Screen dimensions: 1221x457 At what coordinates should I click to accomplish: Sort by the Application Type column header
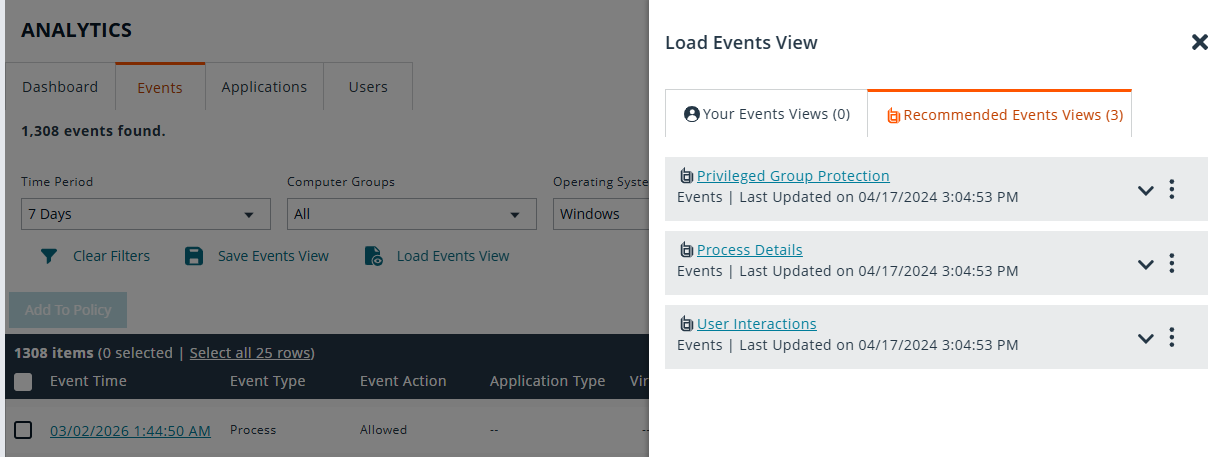(x=547, y=381)
